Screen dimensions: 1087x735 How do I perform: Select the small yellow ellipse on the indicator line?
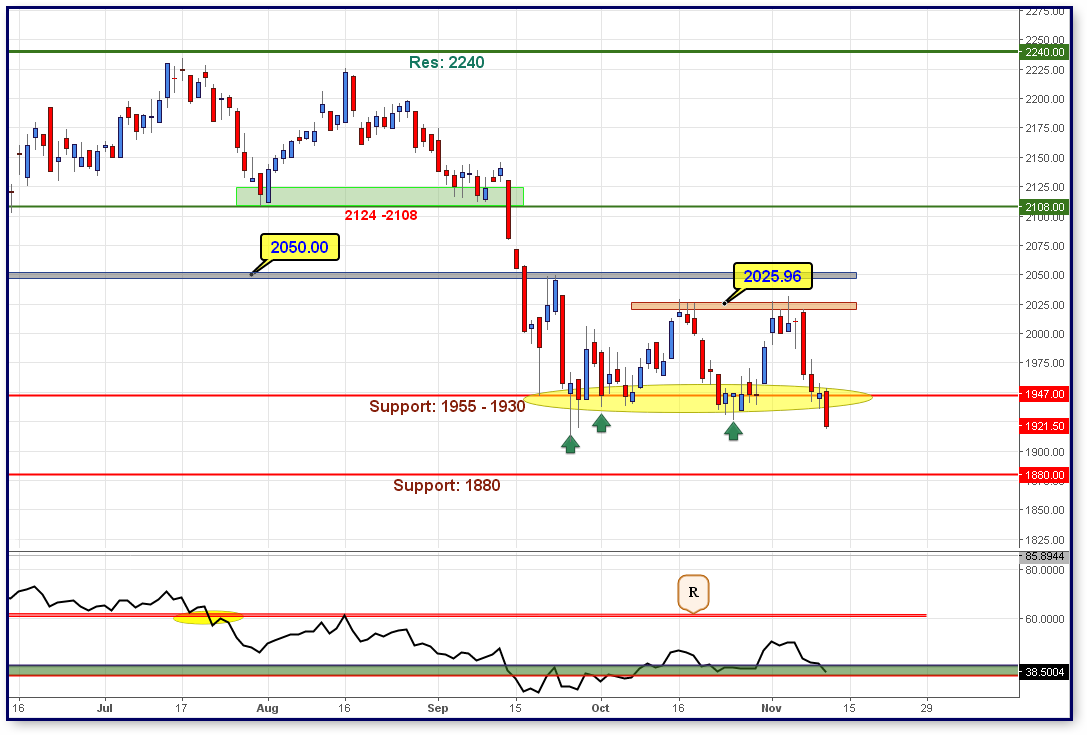pyautogui.click(x=207, y=617)
